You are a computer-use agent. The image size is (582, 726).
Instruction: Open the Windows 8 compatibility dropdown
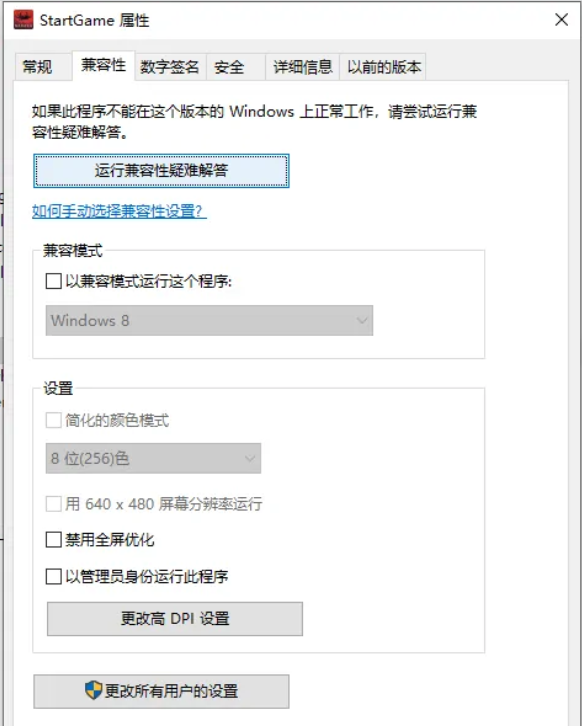(209, 320)
